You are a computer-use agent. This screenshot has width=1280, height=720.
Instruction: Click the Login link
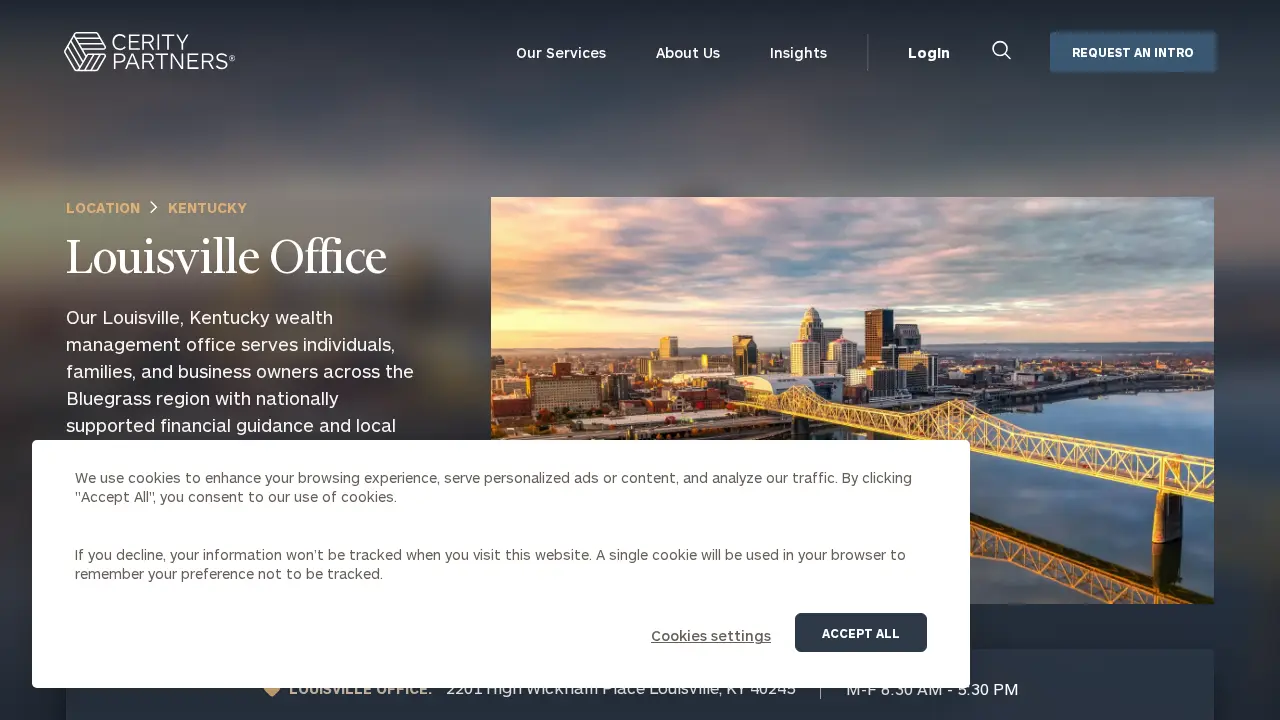tap(929, 53)
